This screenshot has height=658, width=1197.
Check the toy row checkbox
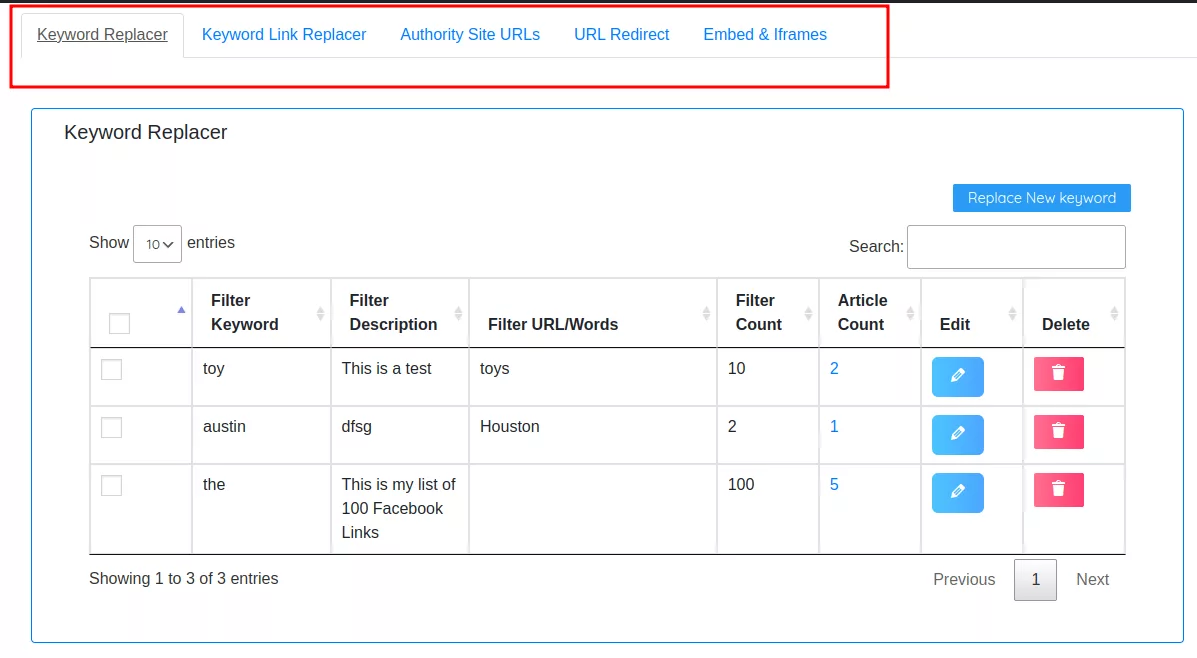click(111, 369)
